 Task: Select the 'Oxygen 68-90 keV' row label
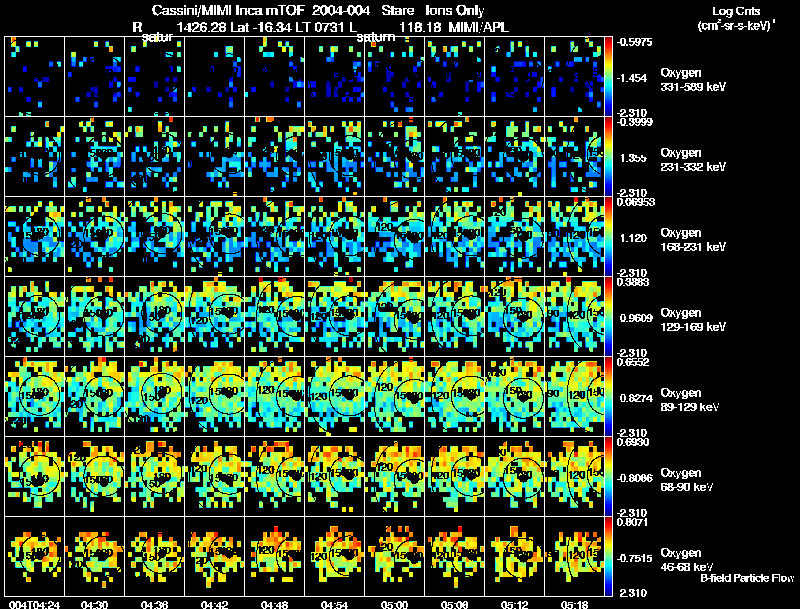pyautogui.click(x=687, y=480)
